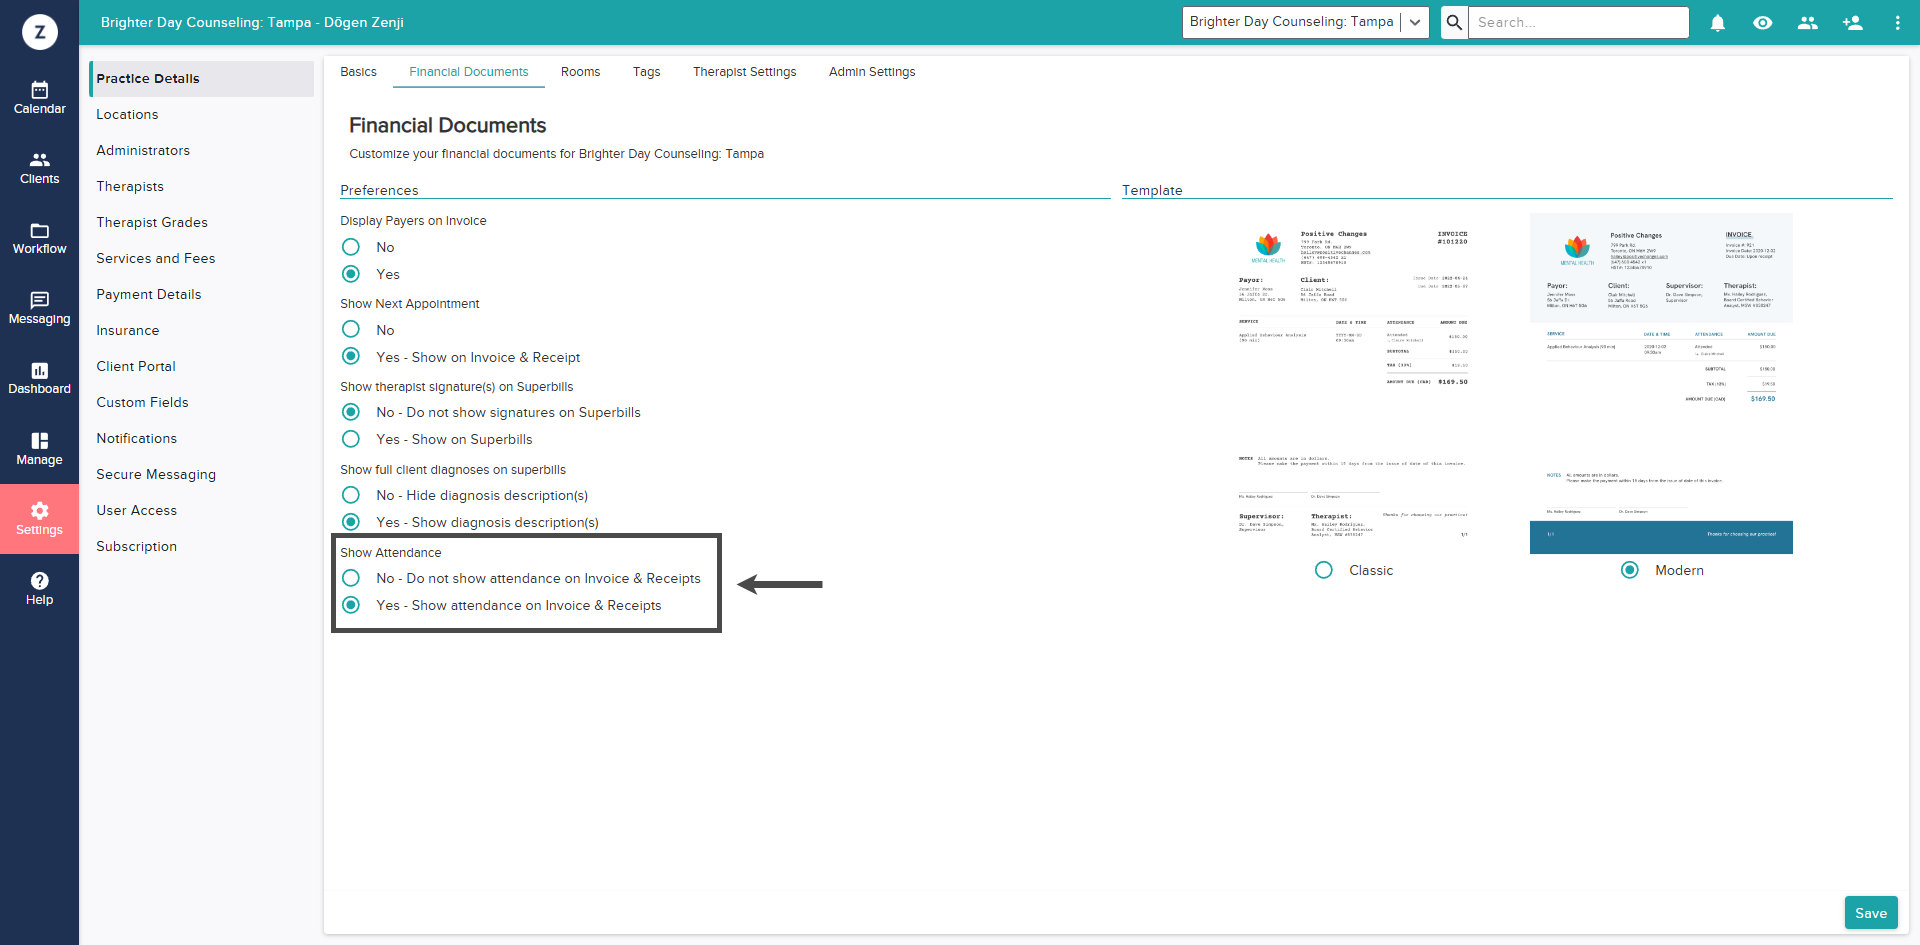
Task: Open the Messaging sidebar icon
Action: [40, 308]
